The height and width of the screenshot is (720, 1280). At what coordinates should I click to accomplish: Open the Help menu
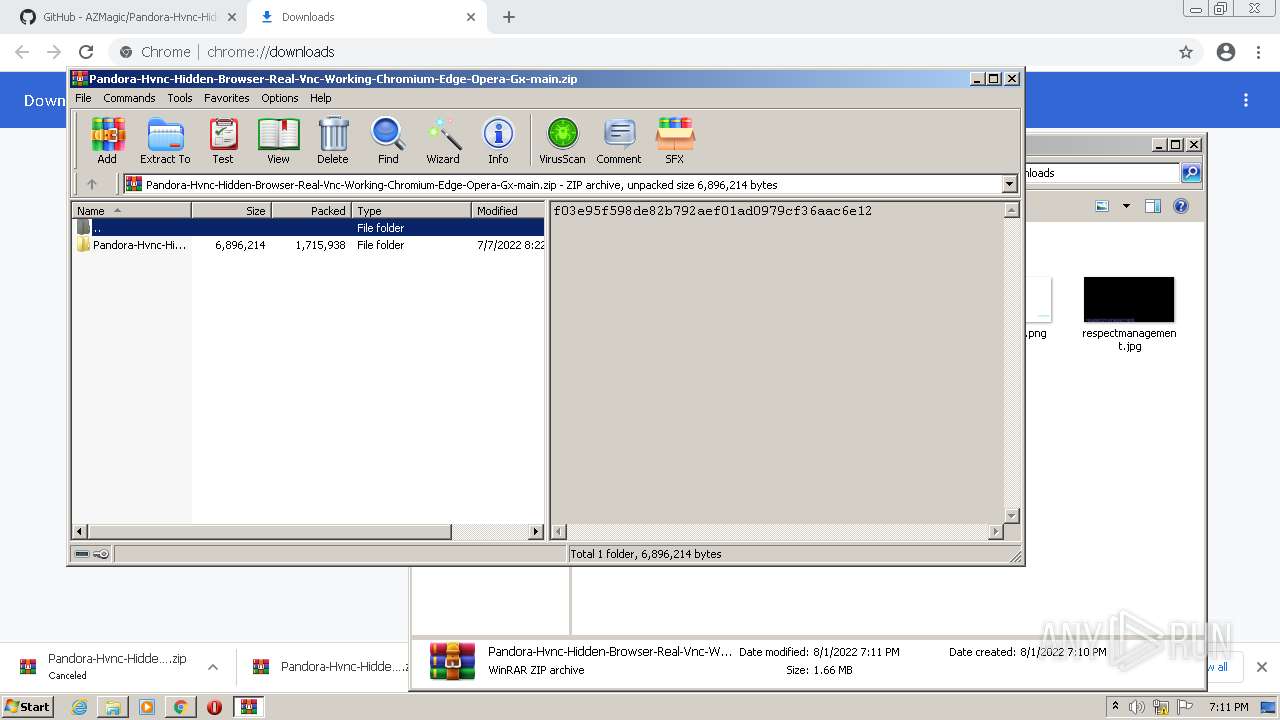coord(320,98)
